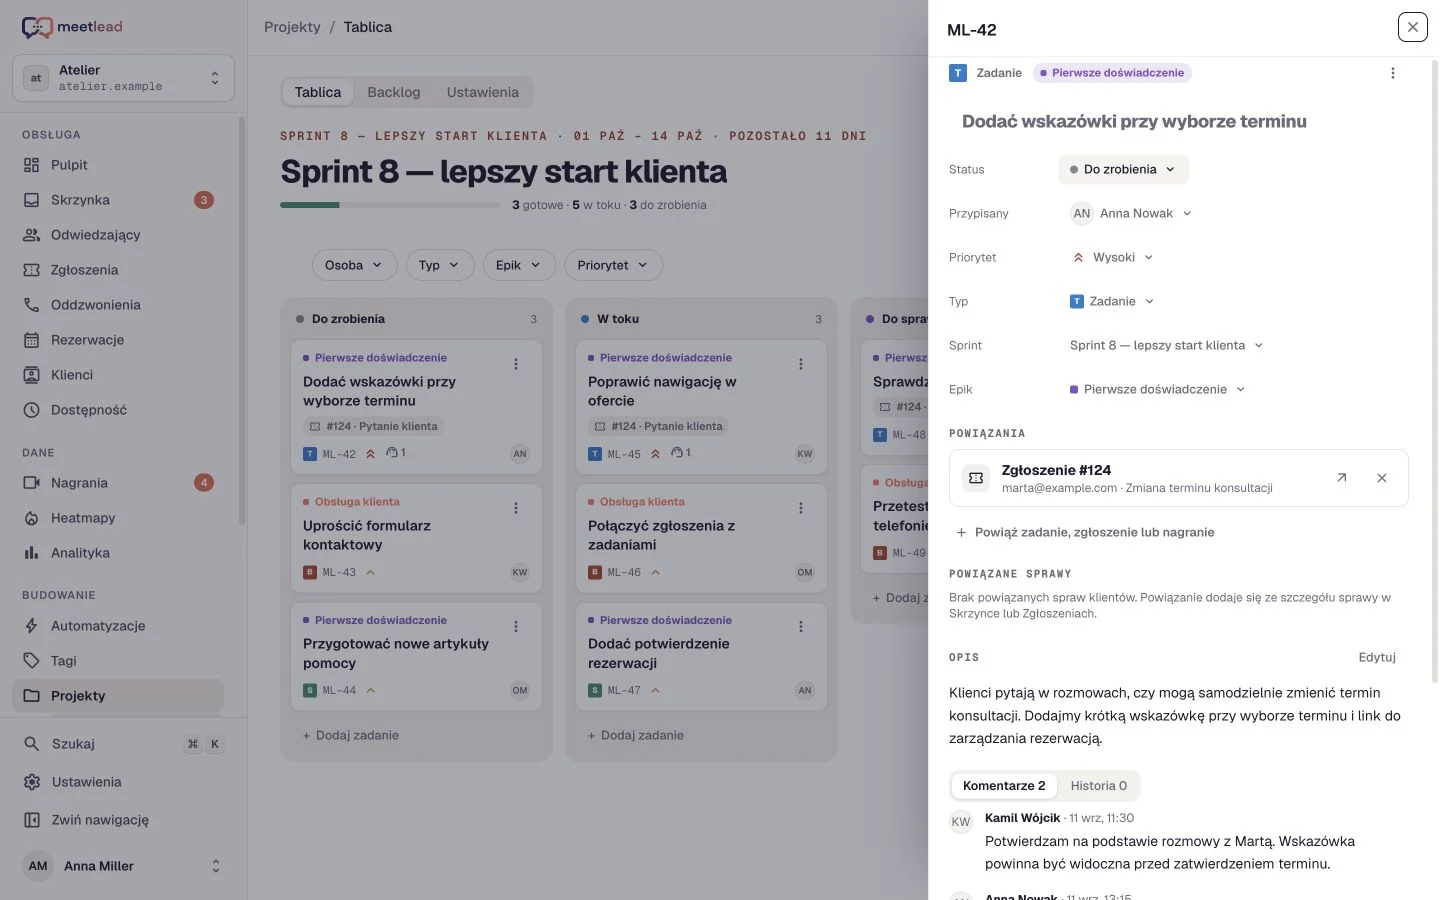
Task: Open the Epik filter on board
Action: coord(519,265)
